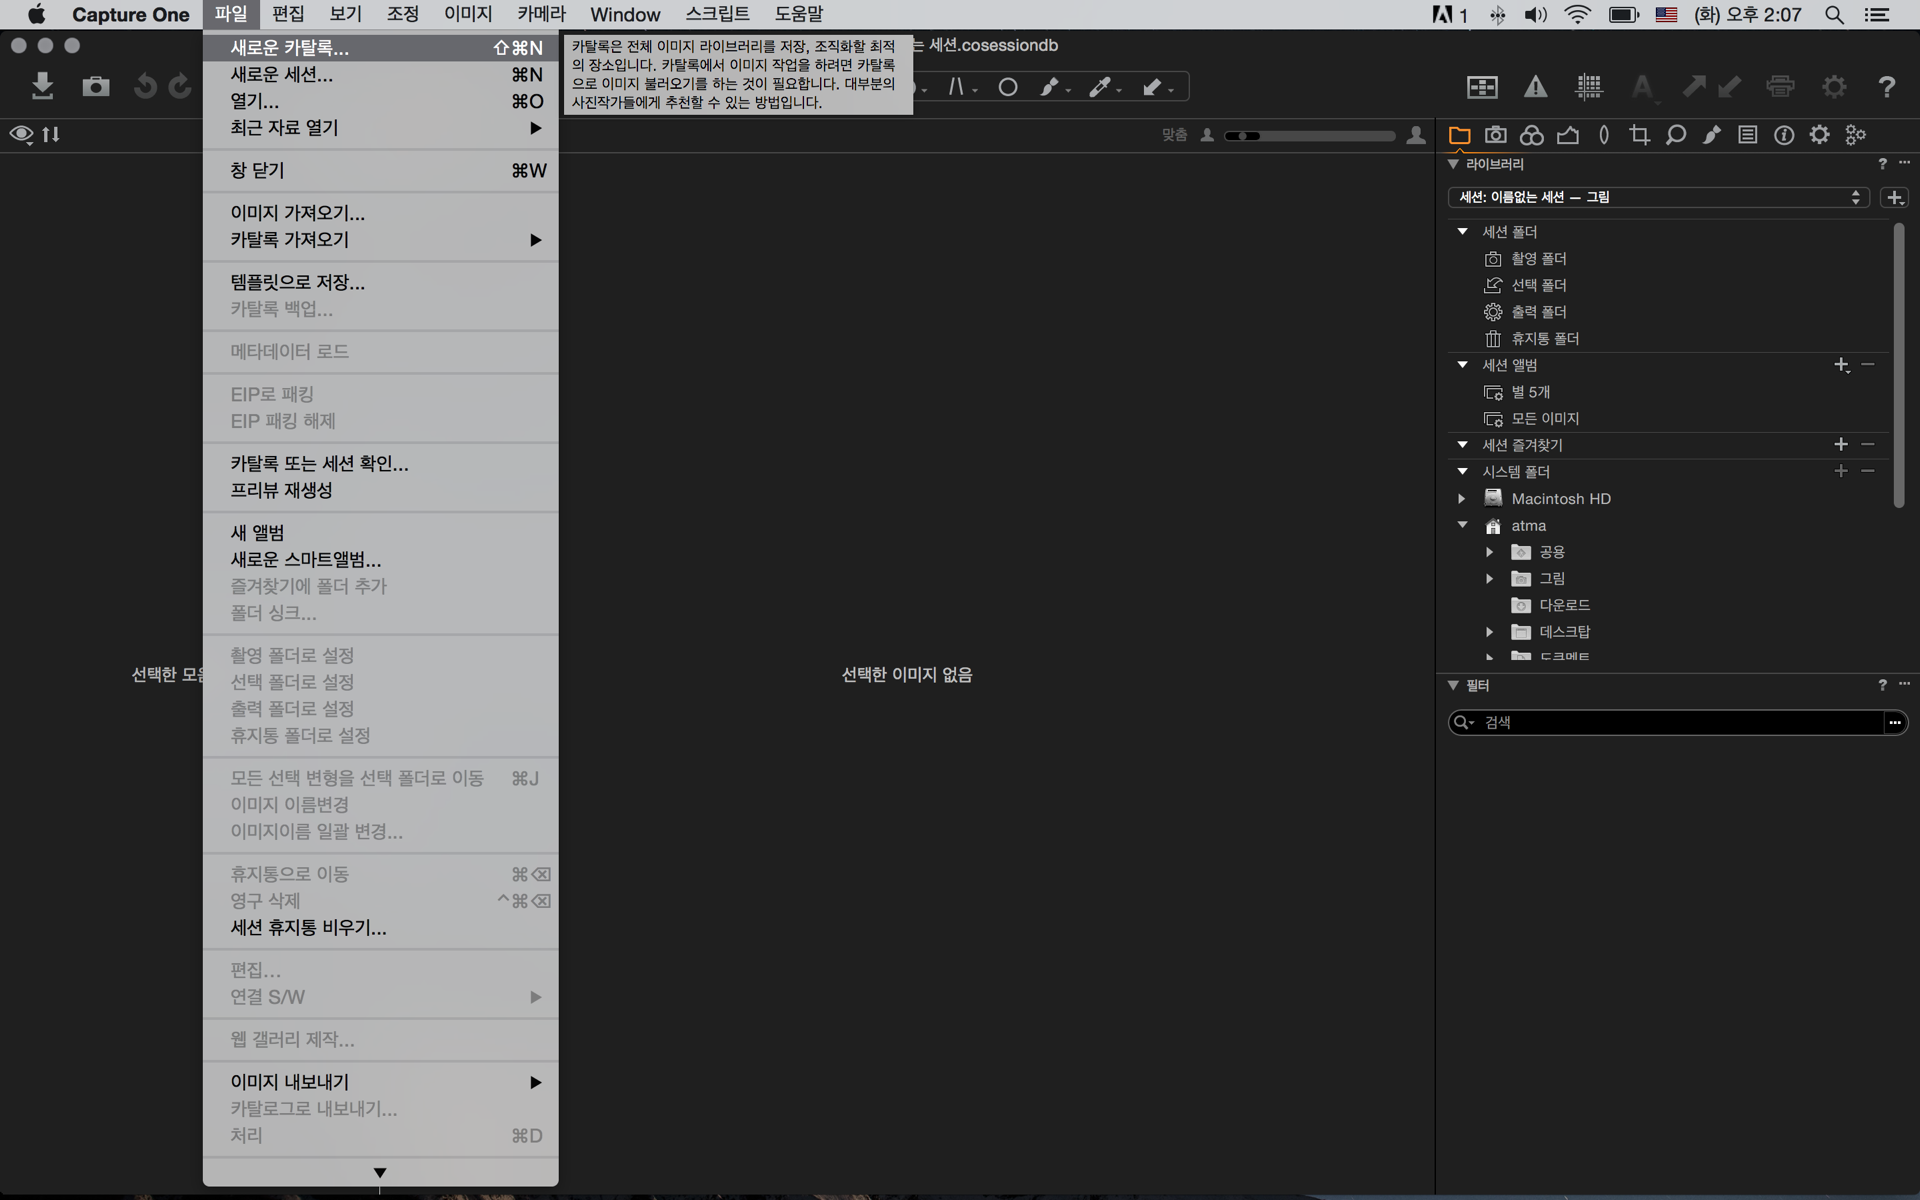Select 이미지 가져오기... menu entry
The height and width of the screenshot is (1200, 1920).
297,213
